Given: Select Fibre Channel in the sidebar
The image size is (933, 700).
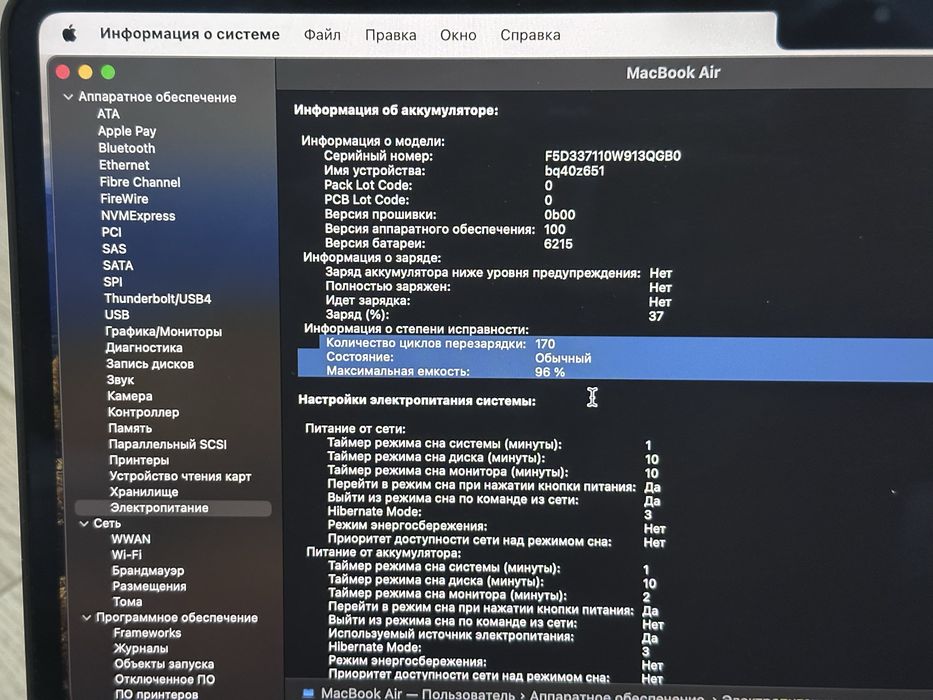Looking at the screenshot, I should (140, 182).
